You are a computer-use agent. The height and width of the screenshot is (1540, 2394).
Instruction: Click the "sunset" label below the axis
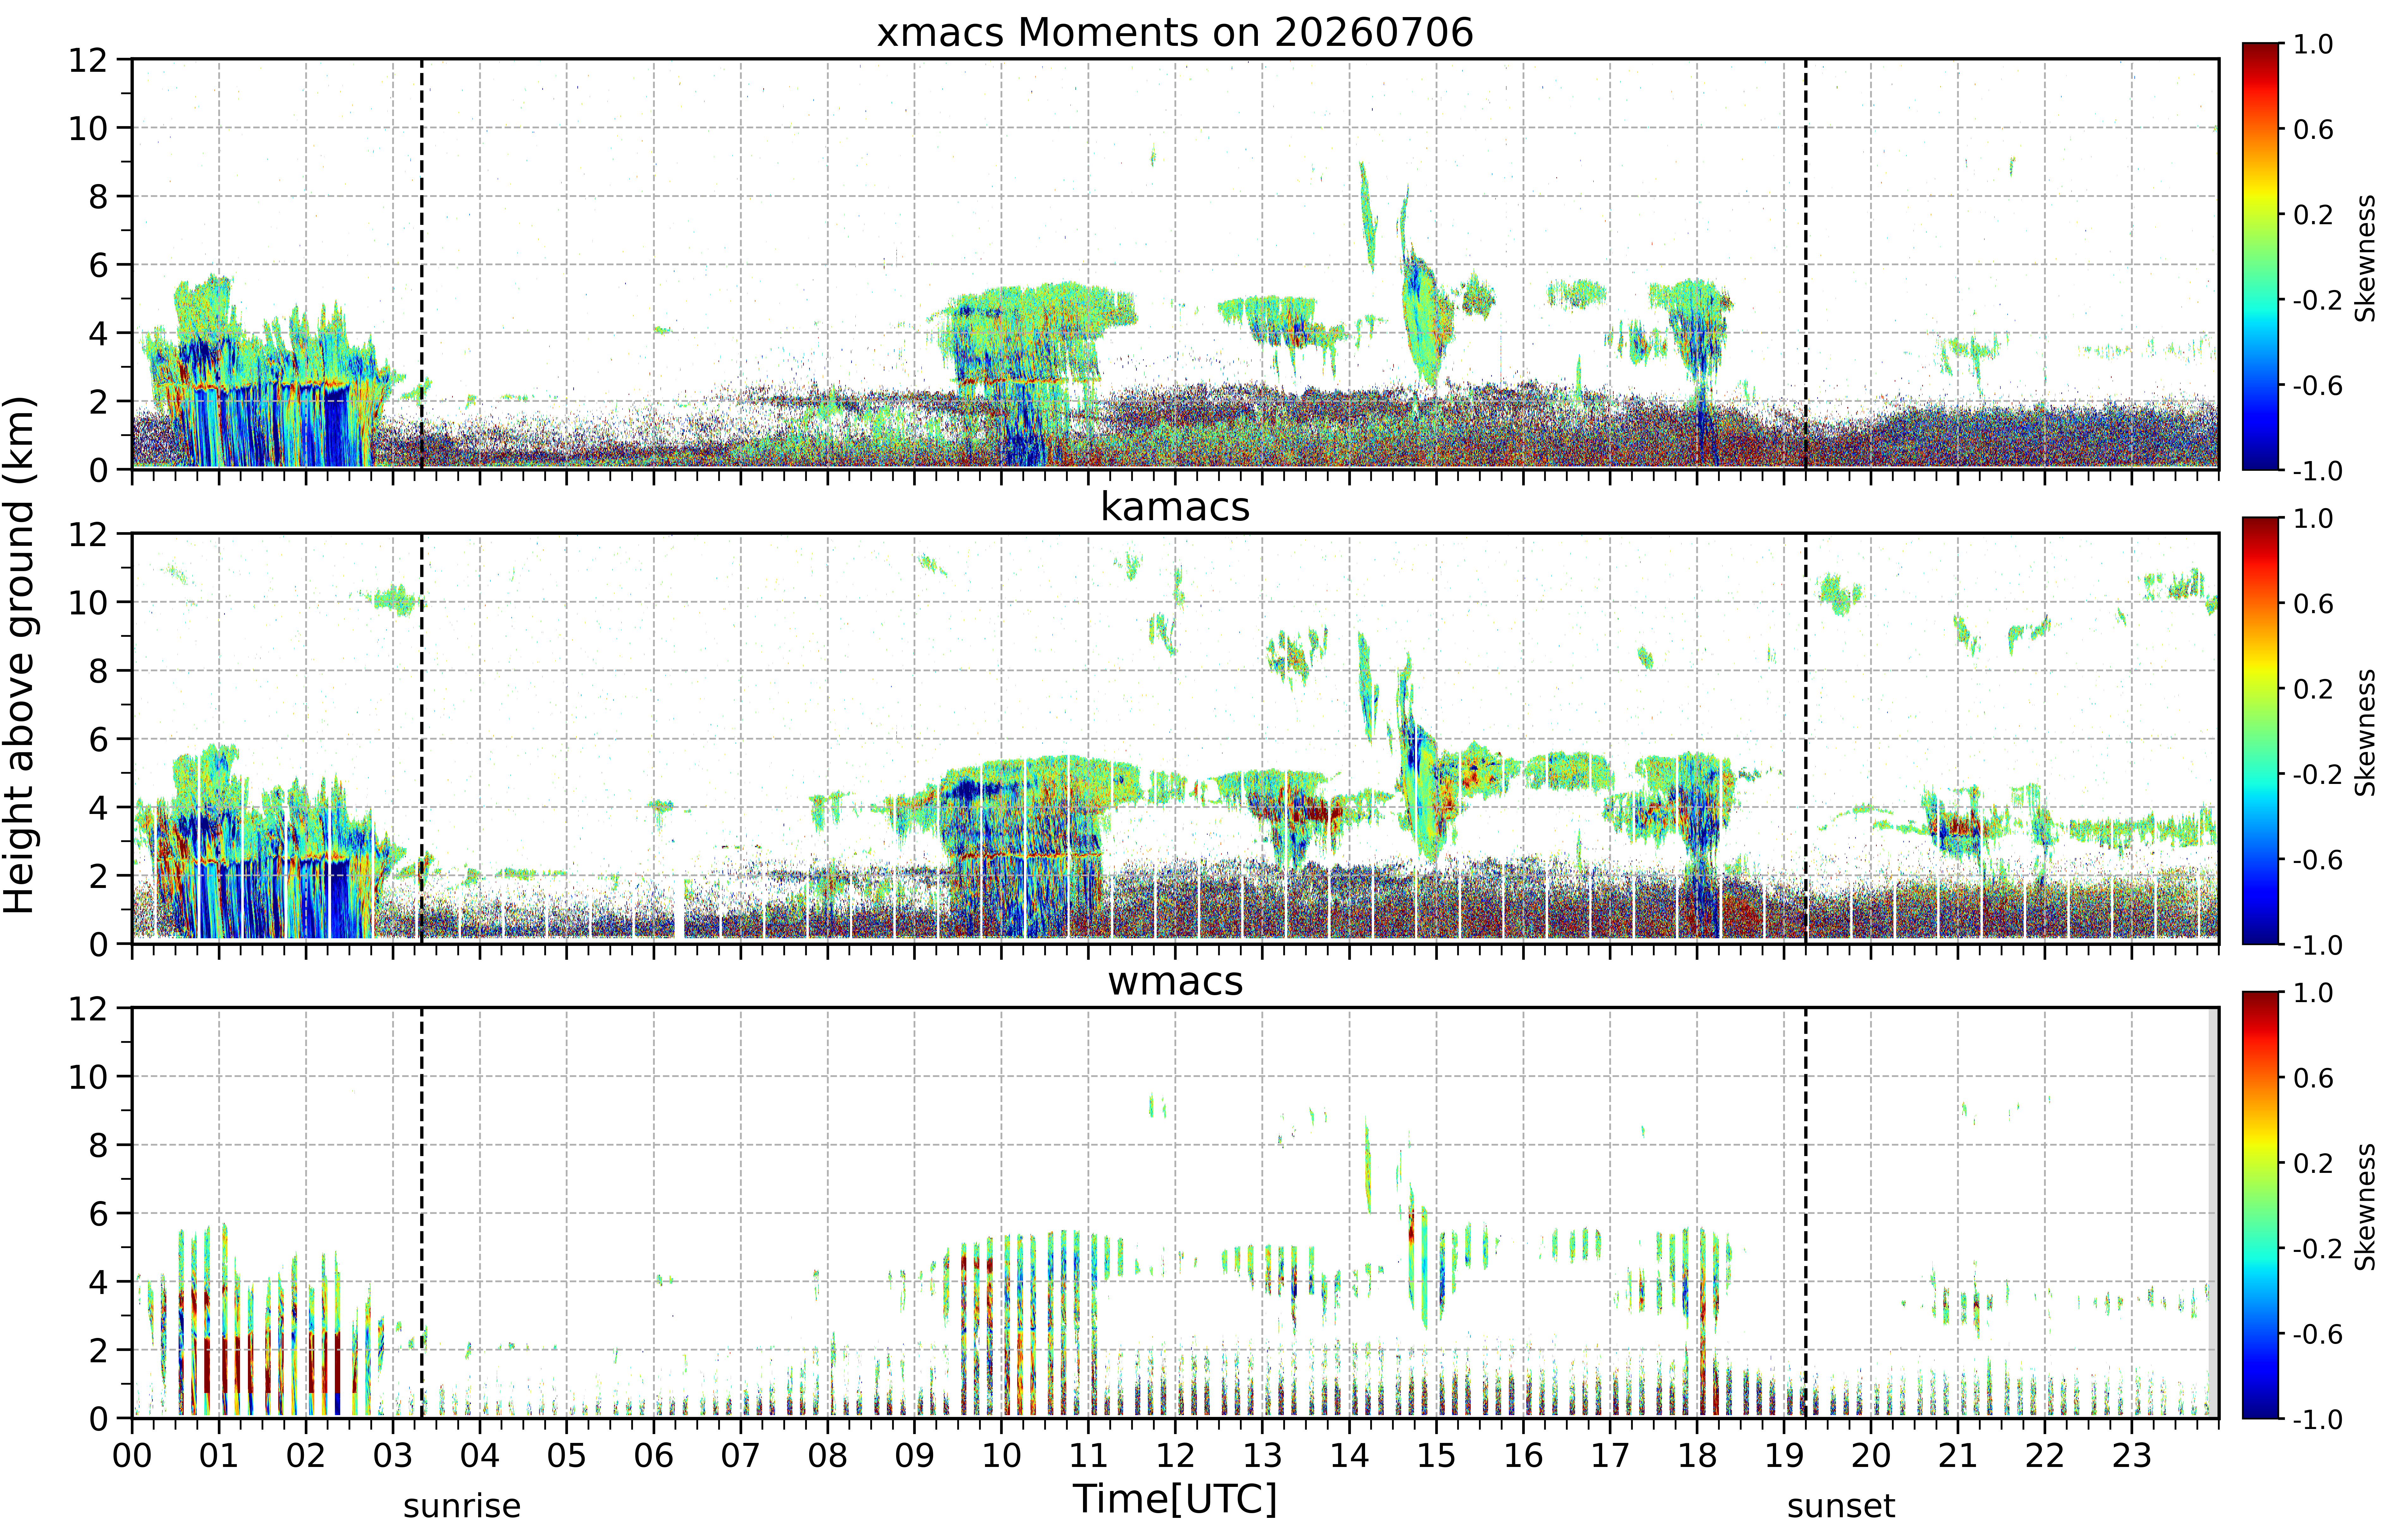(x=1841, y=1506)
